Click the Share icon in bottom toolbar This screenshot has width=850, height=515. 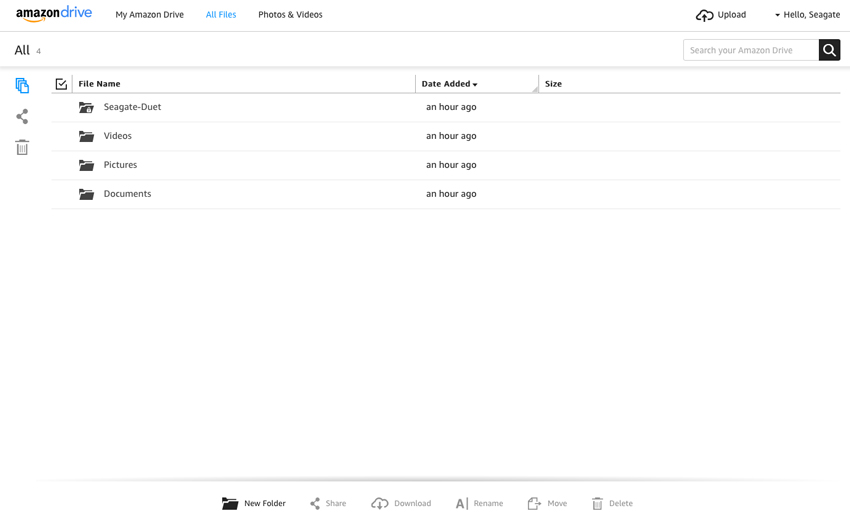315,504
